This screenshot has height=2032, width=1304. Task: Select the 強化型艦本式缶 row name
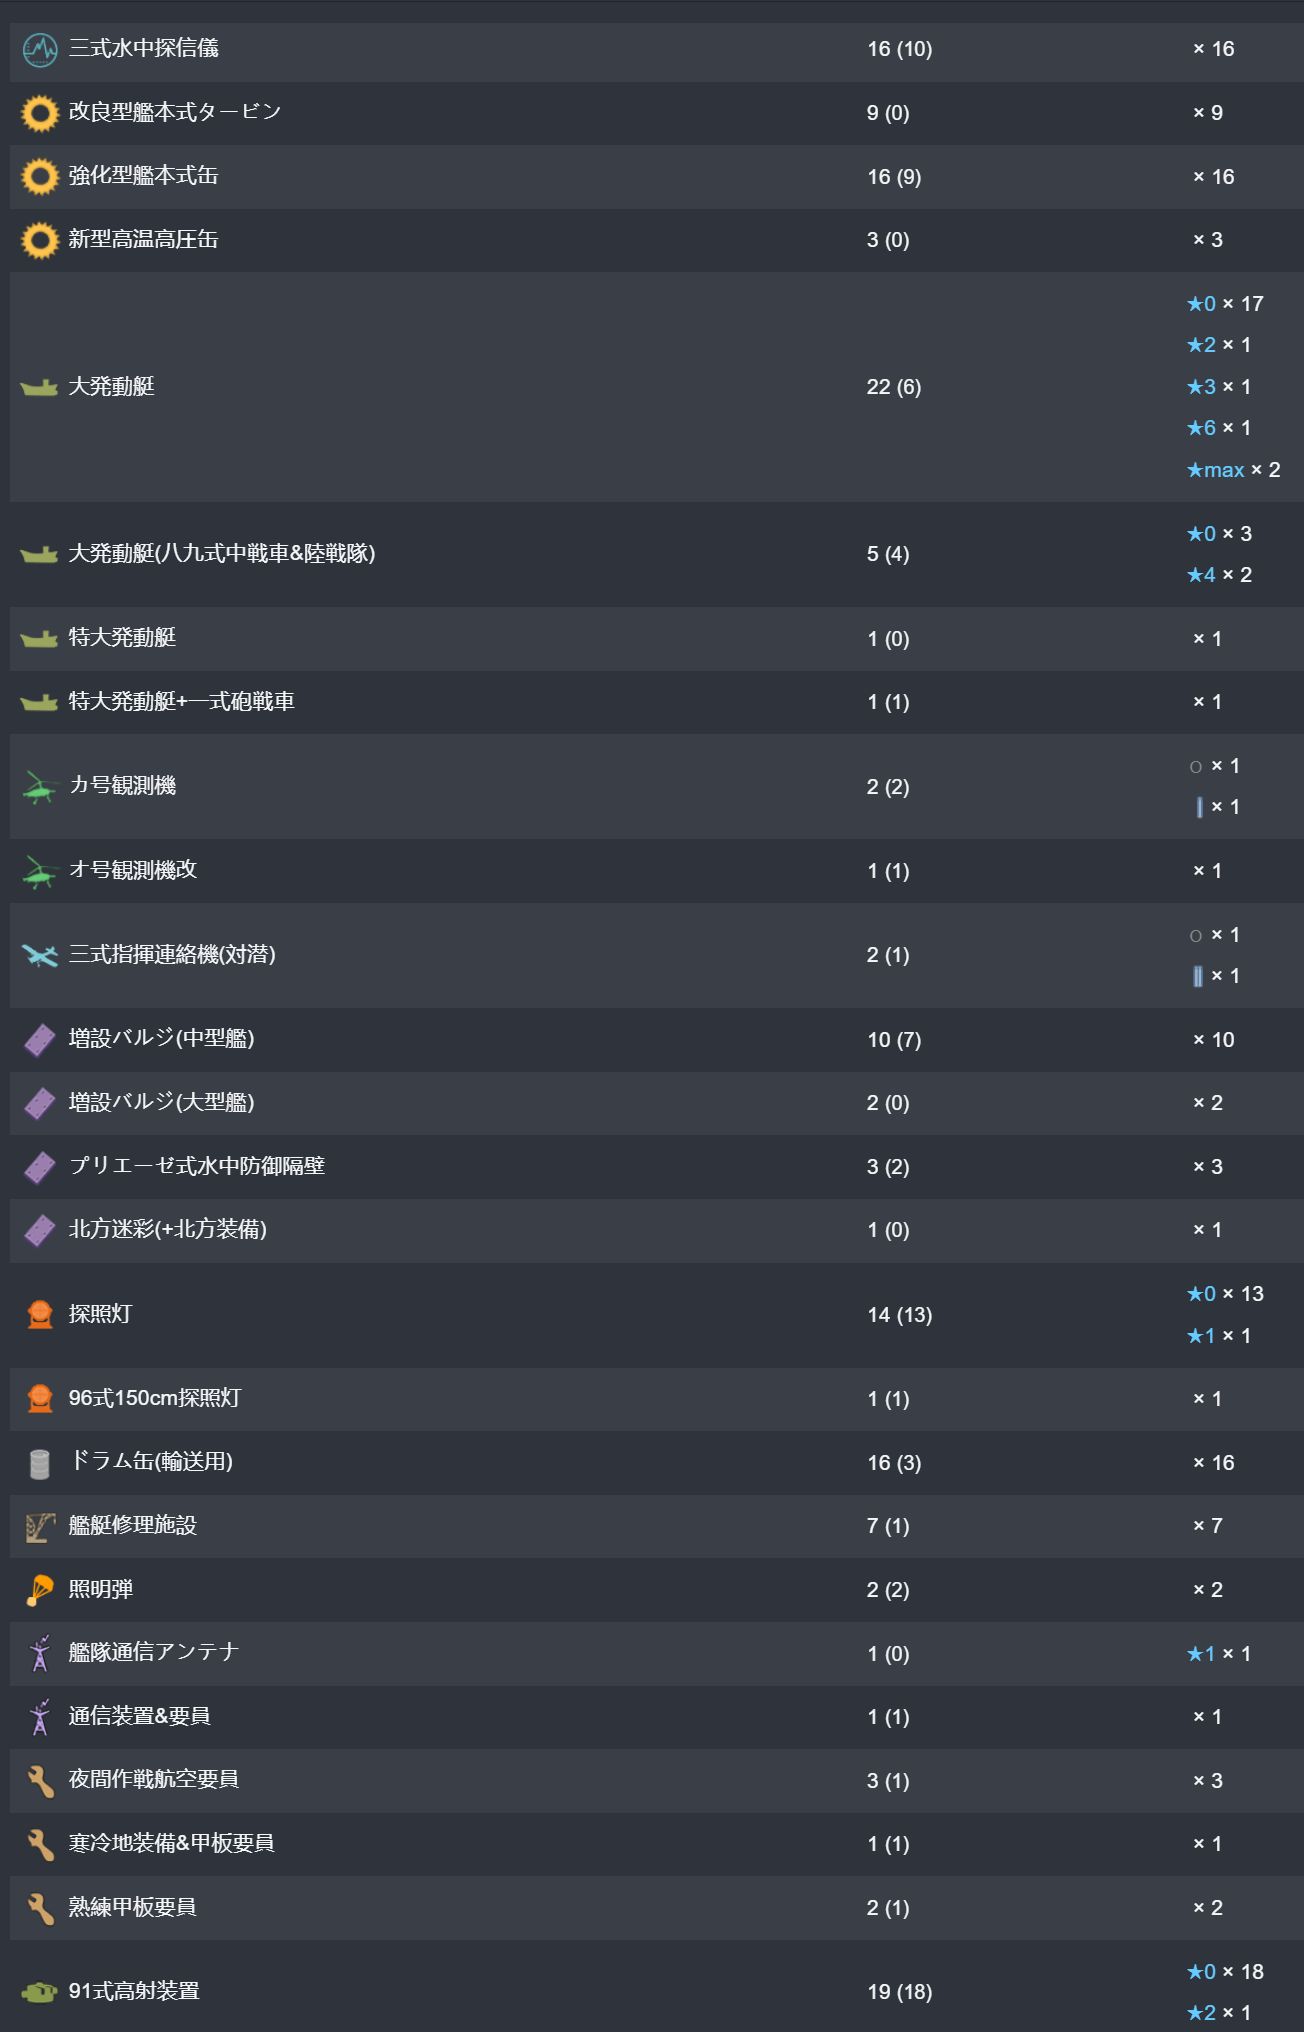click(143, 176)
